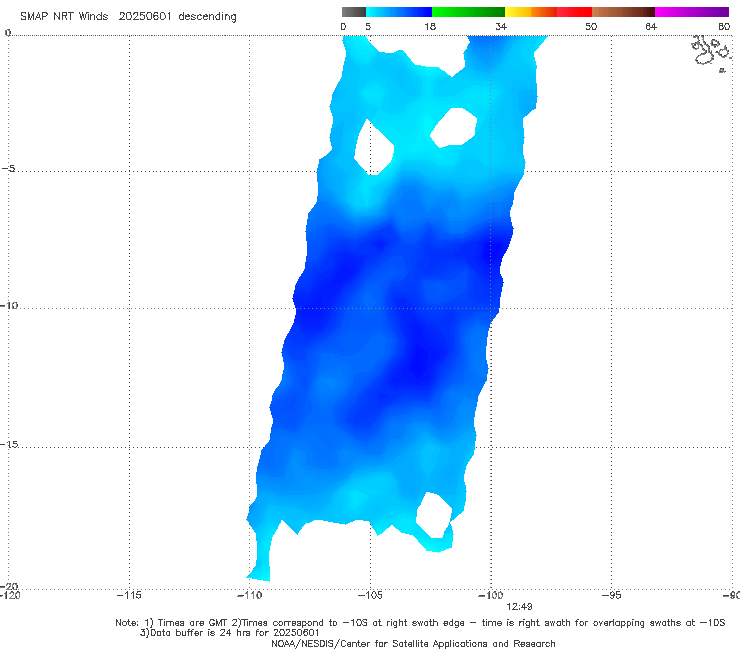The height and width of the screenshot is (650, 740).
Task: Click the yellow segment of the color bar
Action: pyautogui.click(x=518, y=12)
